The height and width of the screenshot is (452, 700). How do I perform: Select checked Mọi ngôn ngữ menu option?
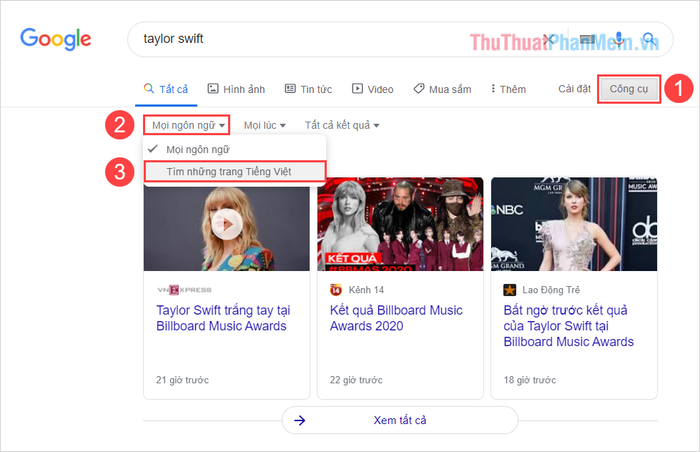tap(234, 149)
